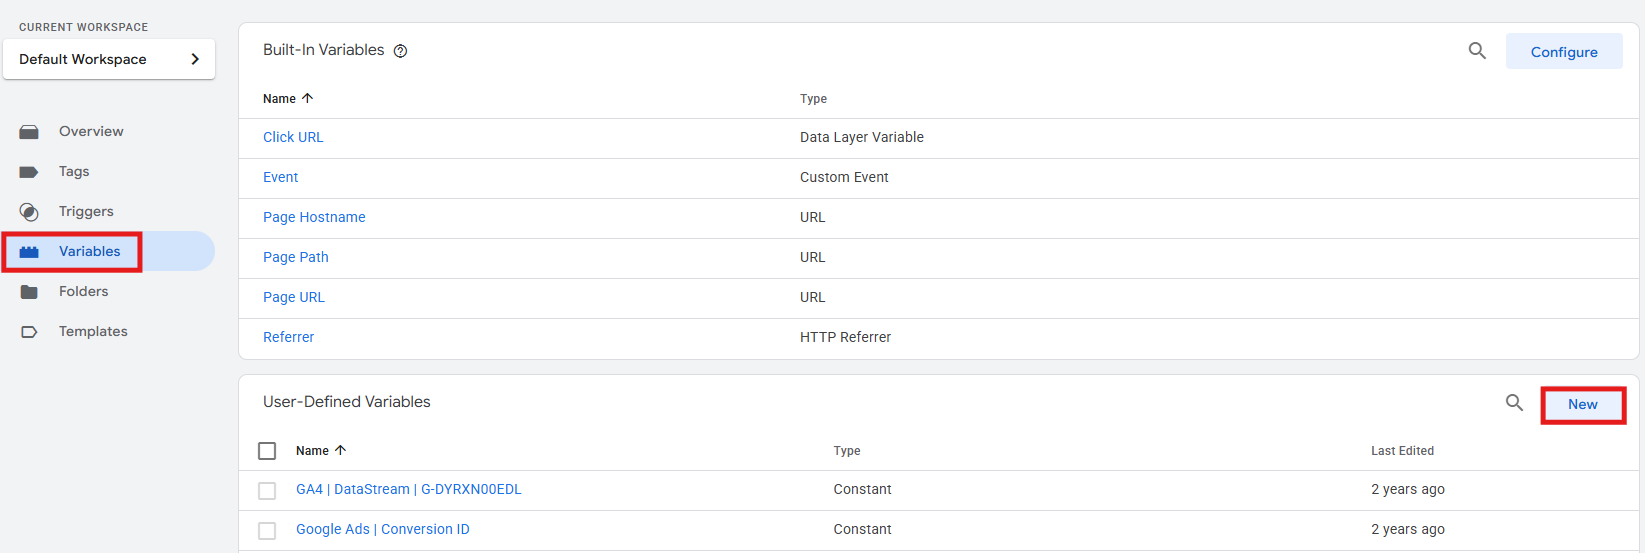This screenshot has width=1645, height=553.
Task: Click the User-Defined Variables Type column header
Action: pyautogui.click(x=846, y=451)
